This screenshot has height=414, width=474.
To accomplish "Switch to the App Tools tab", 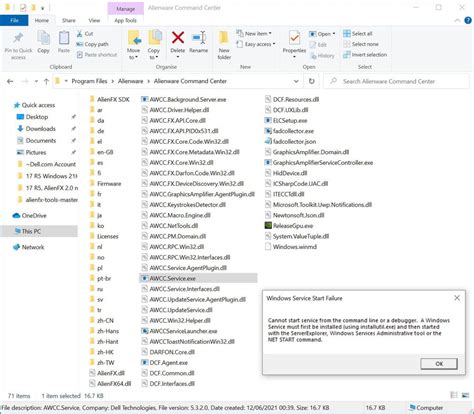I will 125,20.
